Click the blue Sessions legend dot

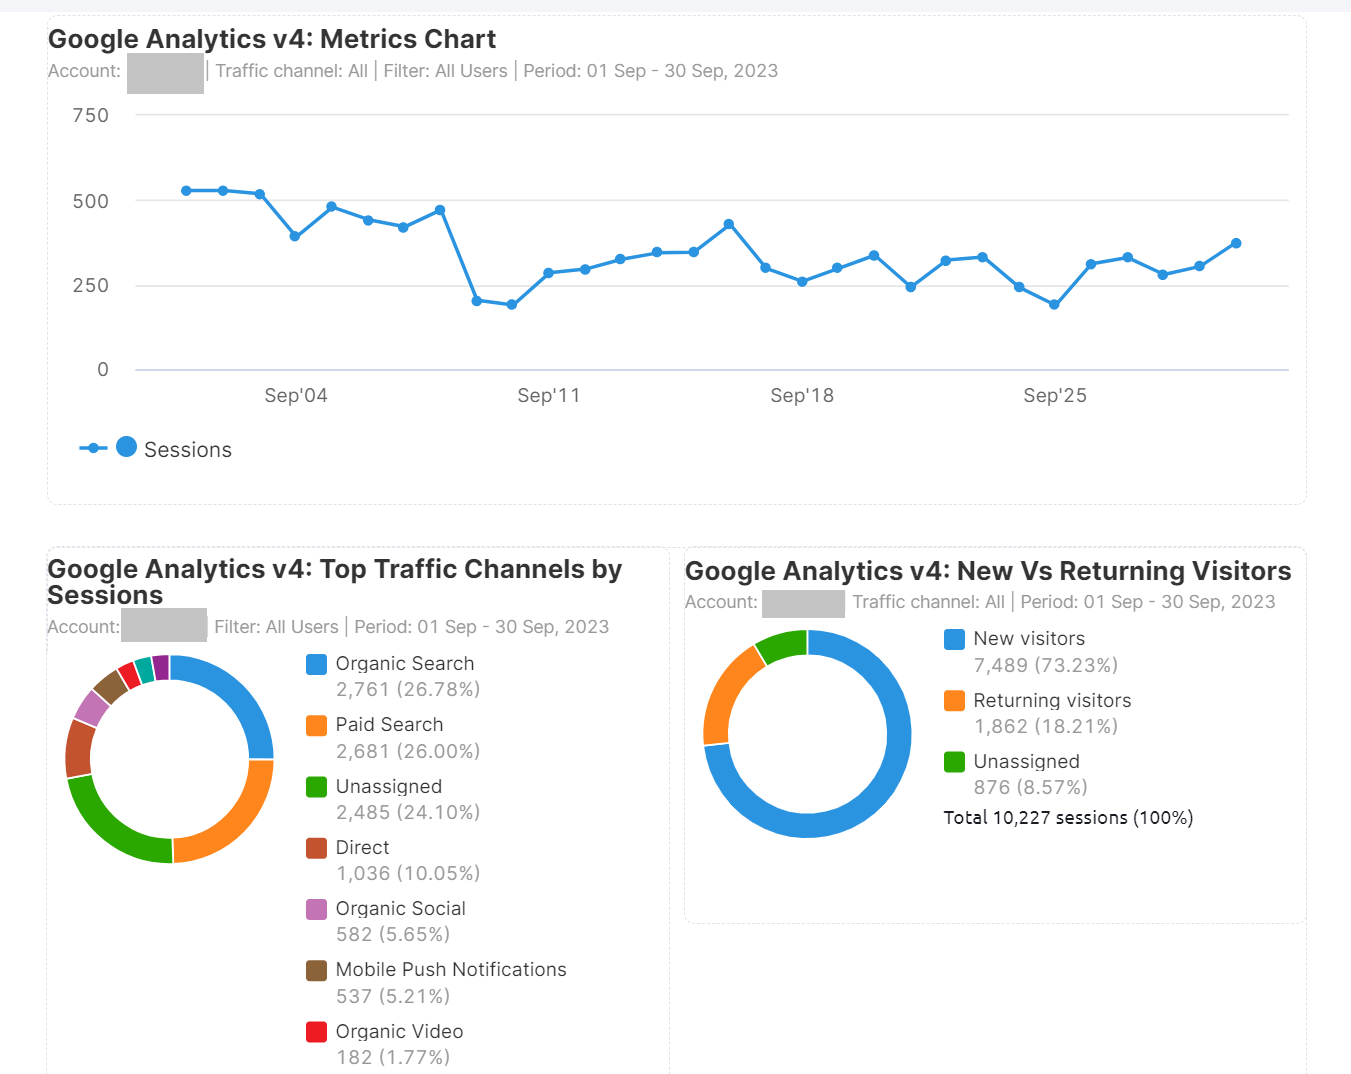click(x=125, y=446)
